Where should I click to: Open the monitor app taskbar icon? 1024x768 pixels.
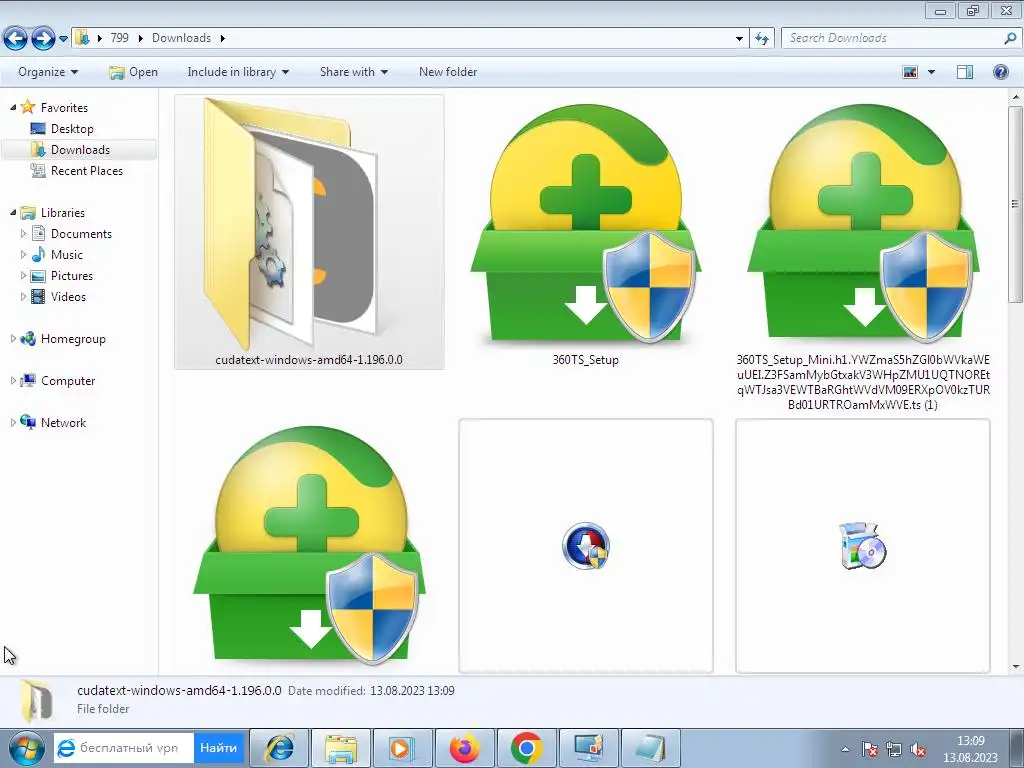pyautogui.click(x=588, y=748)
